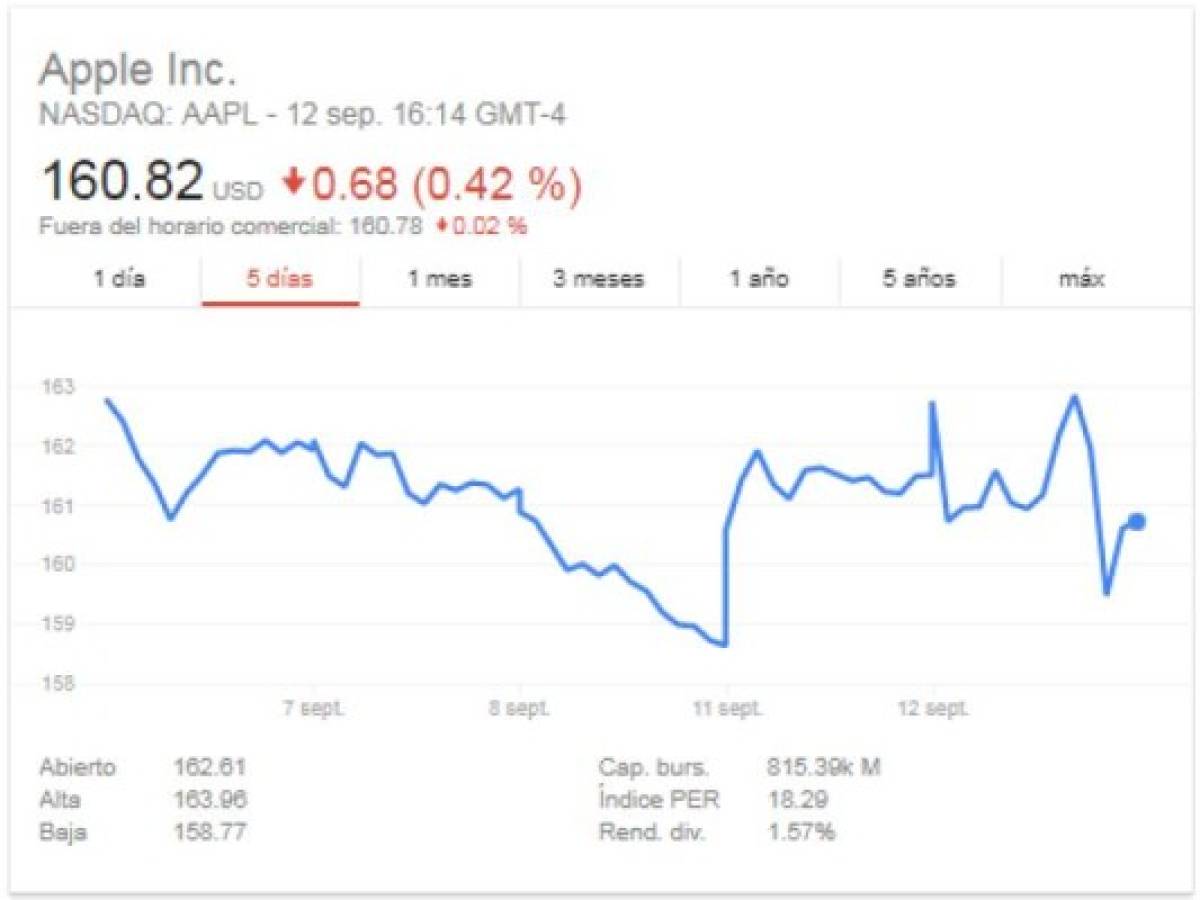Image resolution: width=1200 pixels, height=900 pixels.
Task: Click the blue endpoint dot on chart
Action: point(1137,521)
